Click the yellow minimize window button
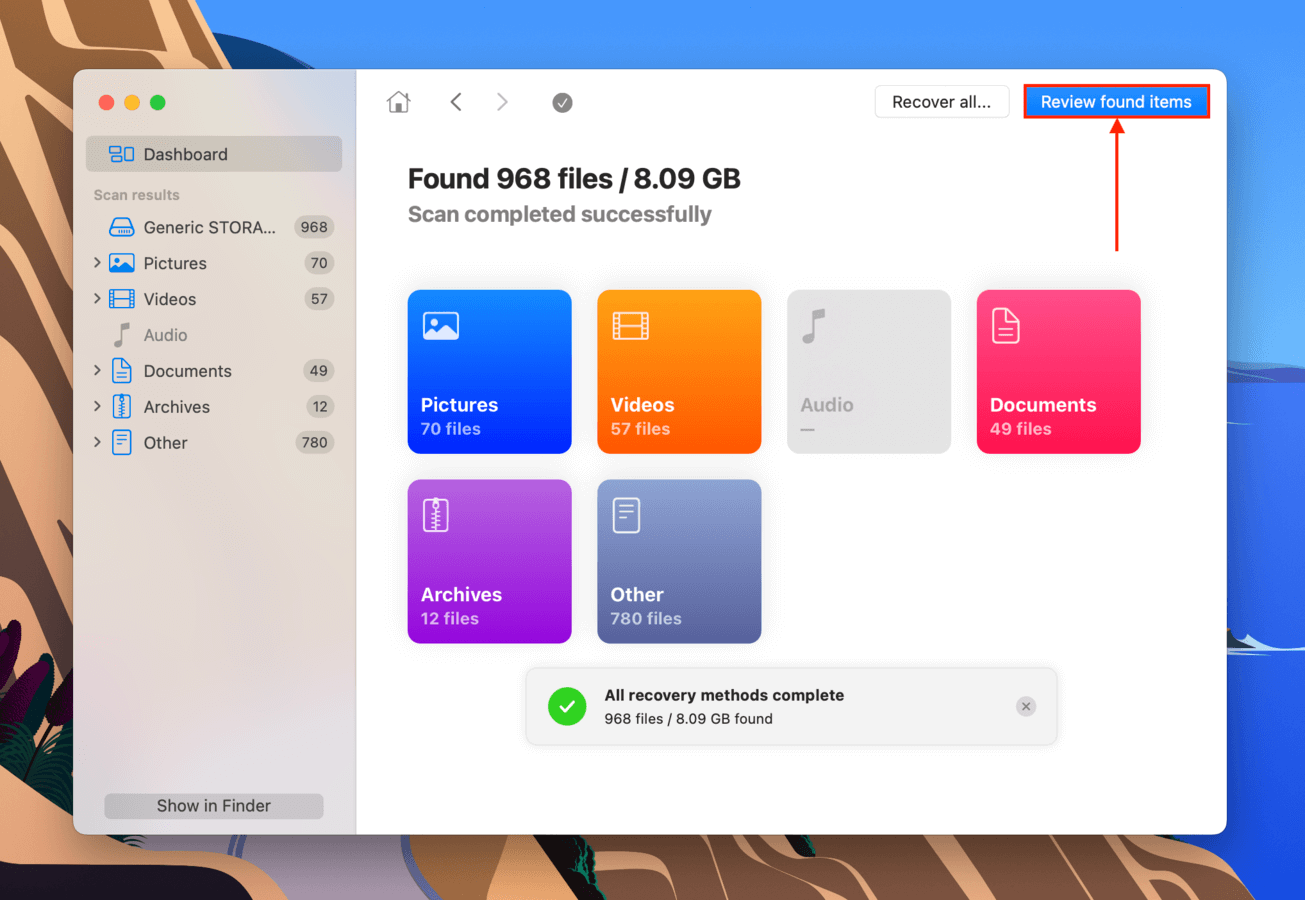 tap(132, 103)
